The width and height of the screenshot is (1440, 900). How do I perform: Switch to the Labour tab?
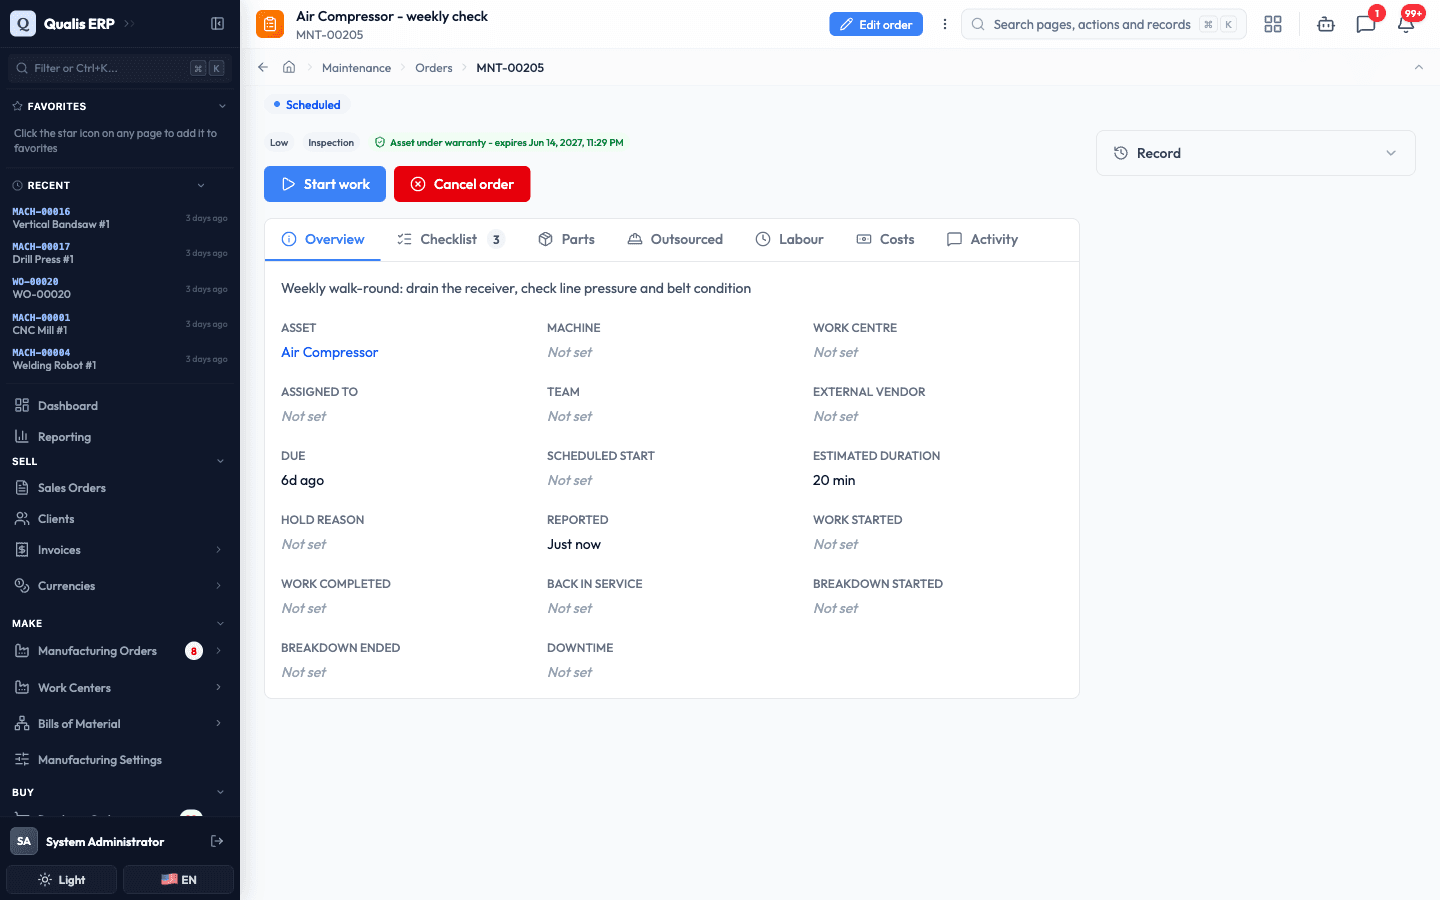789,239
